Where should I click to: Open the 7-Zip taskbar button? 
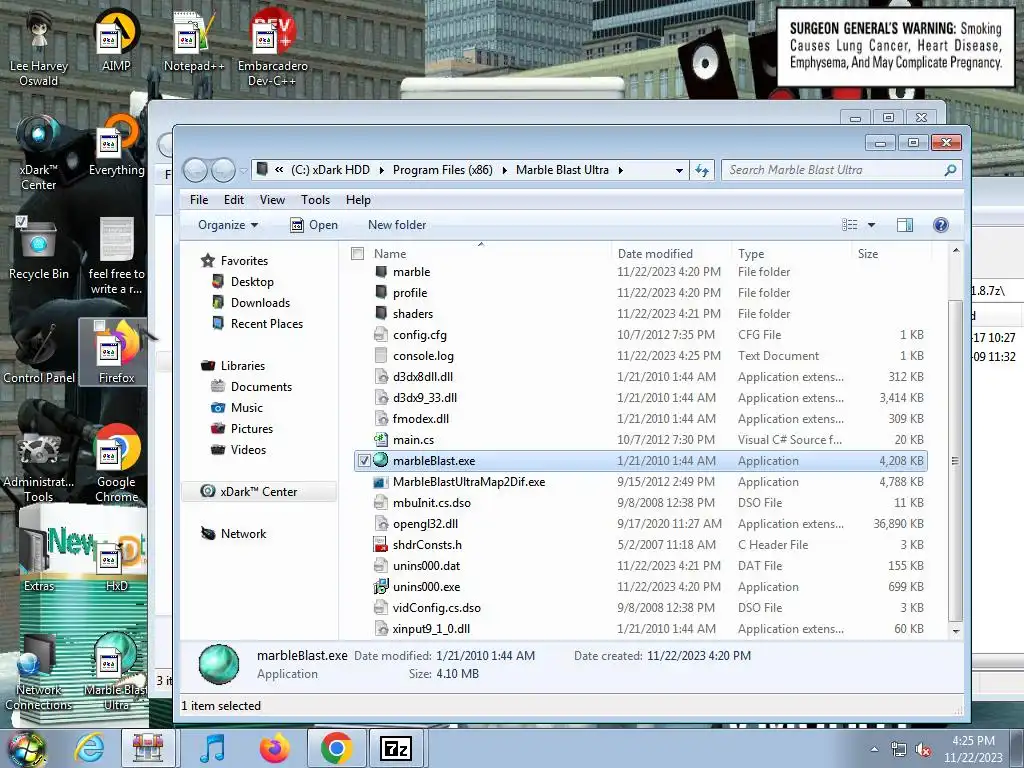coord(396,748)
